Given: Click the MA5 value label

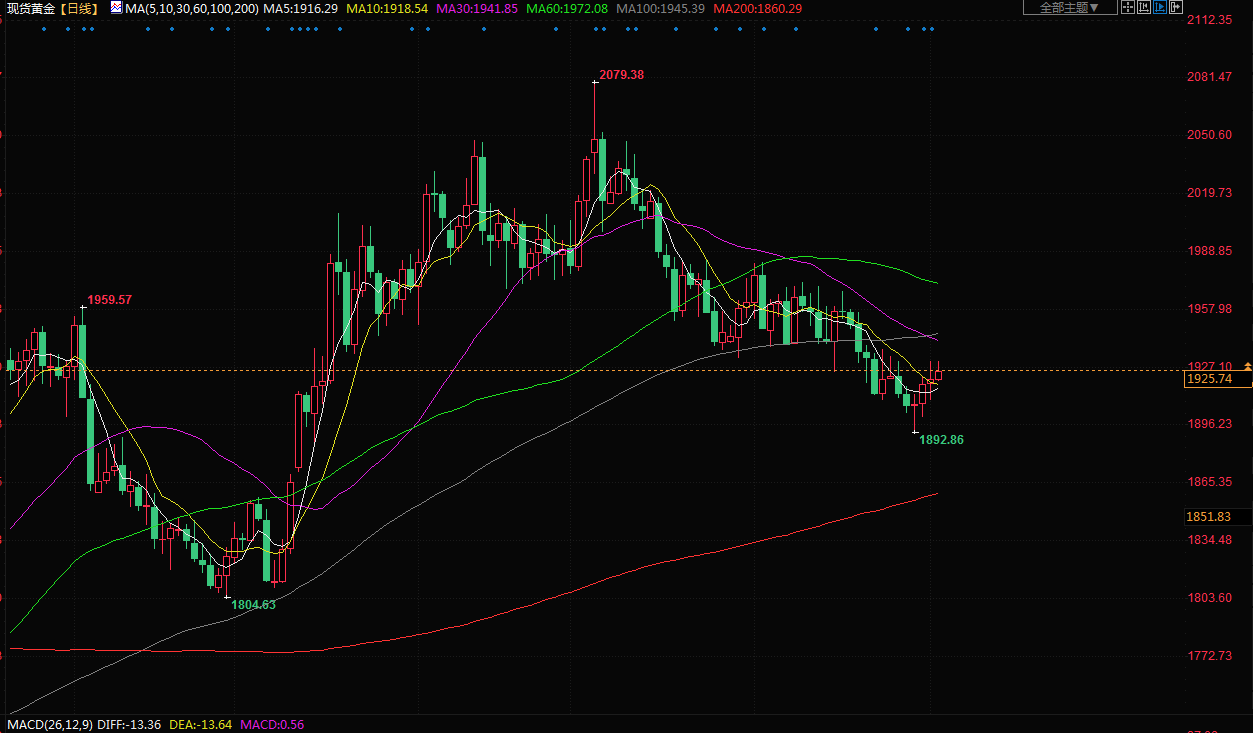Looking at the screenshot, I should (300, 8).
